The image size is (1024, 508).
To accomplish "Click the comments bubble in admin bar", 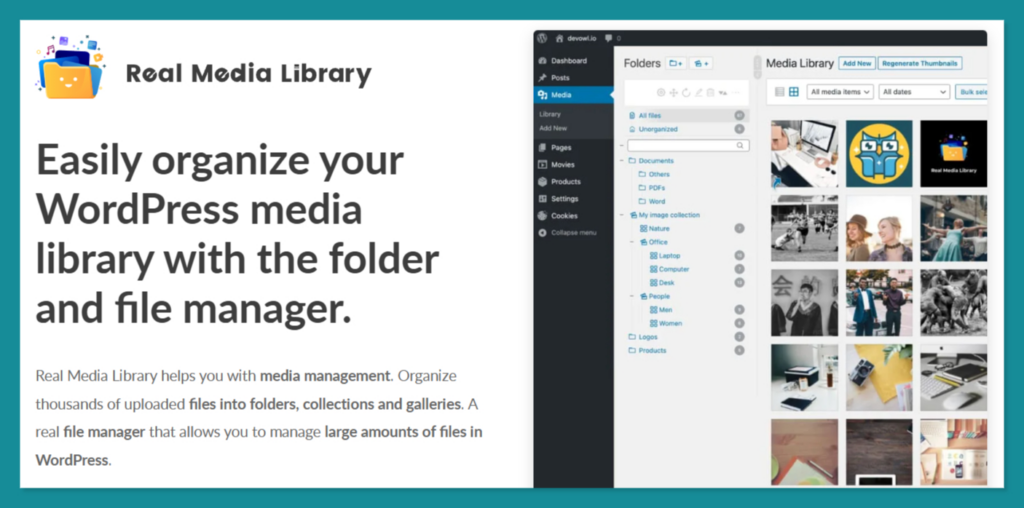I will (x=609, y=39).
